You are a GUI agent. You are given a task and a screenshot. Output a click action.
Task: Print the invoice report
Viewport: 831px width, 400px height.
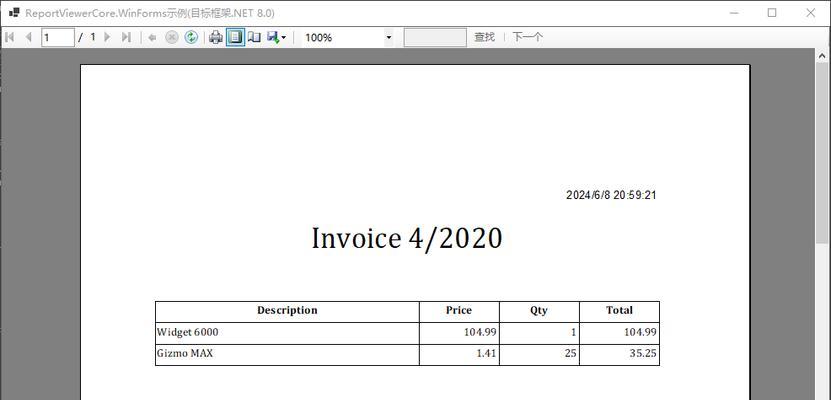(215, 37)
